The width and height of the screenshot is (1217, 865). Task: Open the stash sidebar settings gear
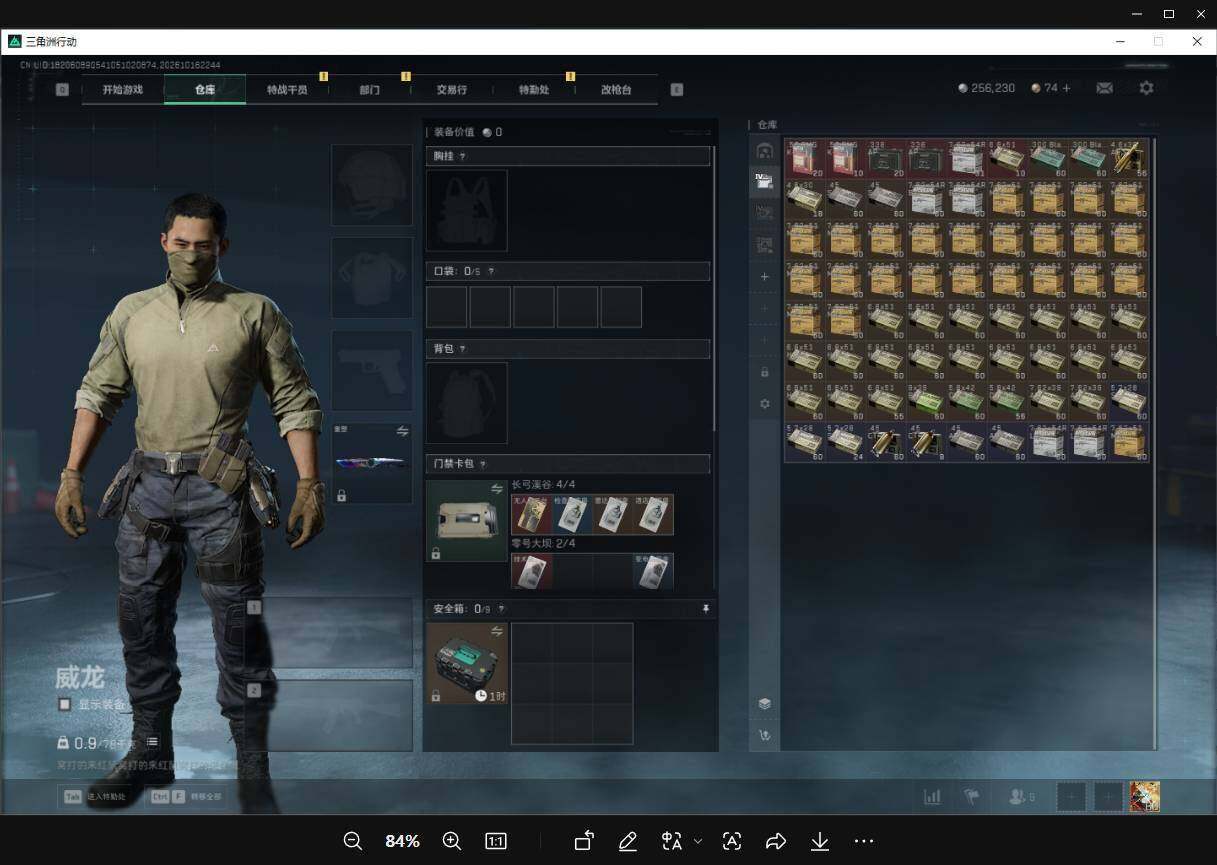coord(765,404)
